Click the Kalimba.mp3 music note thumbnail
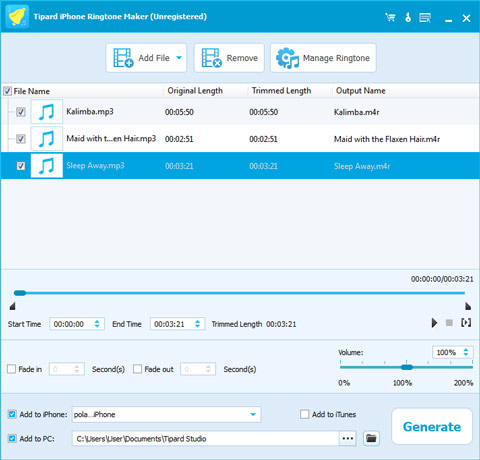This screenshot has height=460, width=480. (x=47, y=112)
